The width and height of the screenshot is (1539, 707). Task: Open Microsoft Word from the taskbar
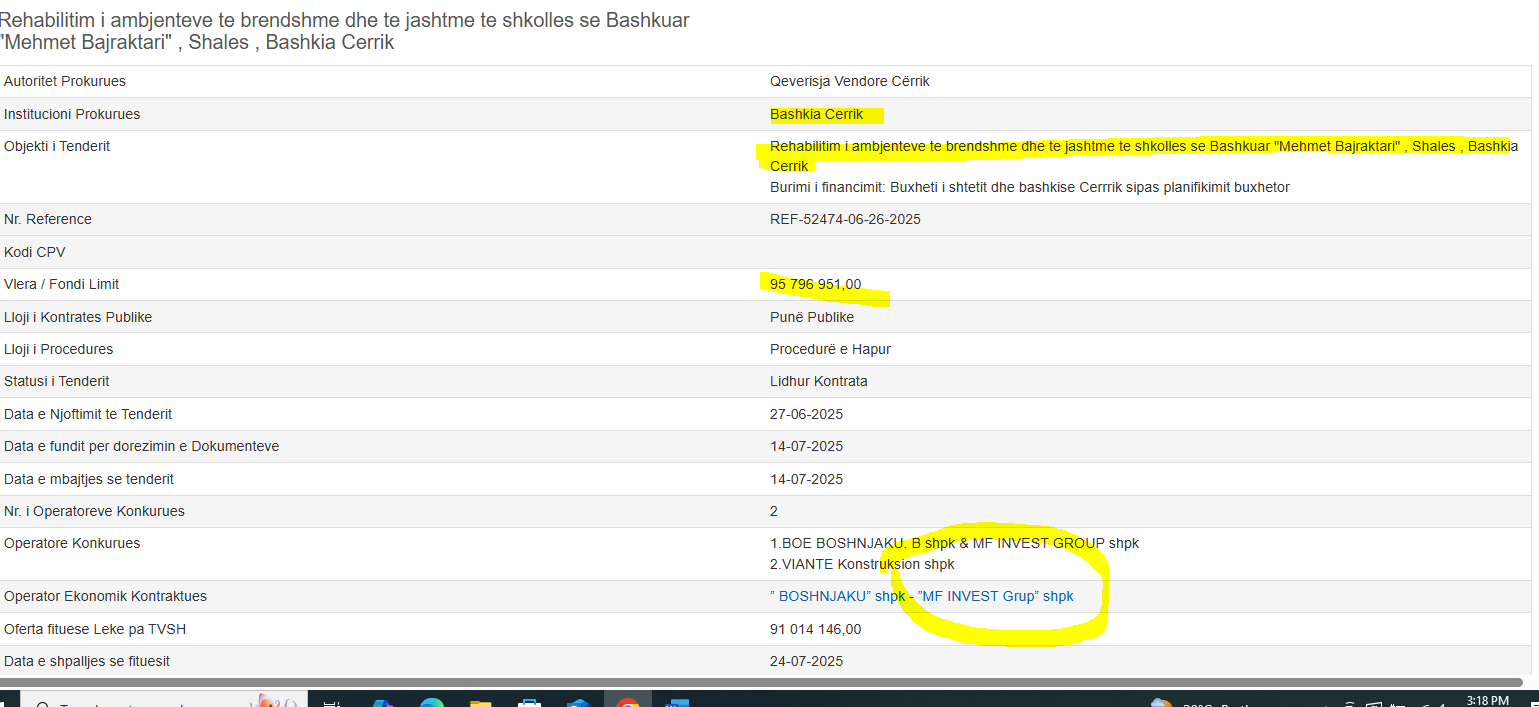[677, 702]
